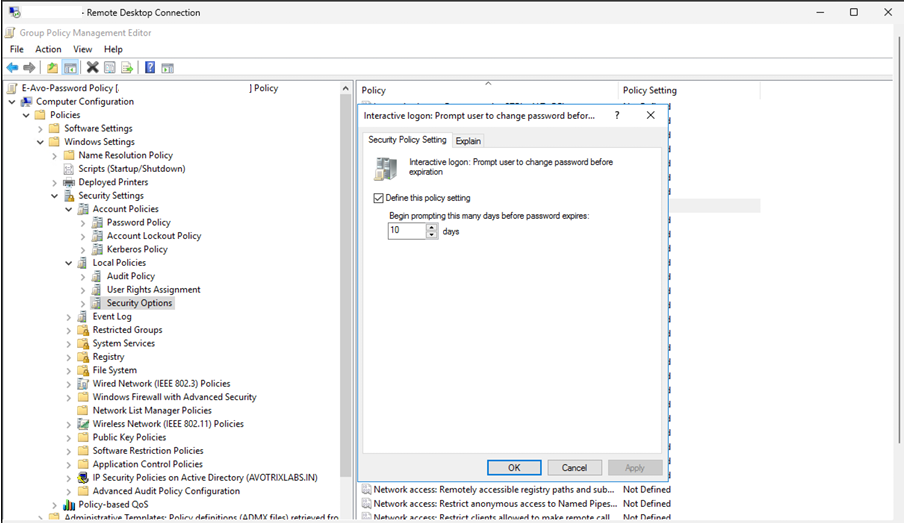Click the Wireless Network (IEEE 802.11) Policies icon
This screenshot has height=528, width=906.
click(x=83, y=424)
